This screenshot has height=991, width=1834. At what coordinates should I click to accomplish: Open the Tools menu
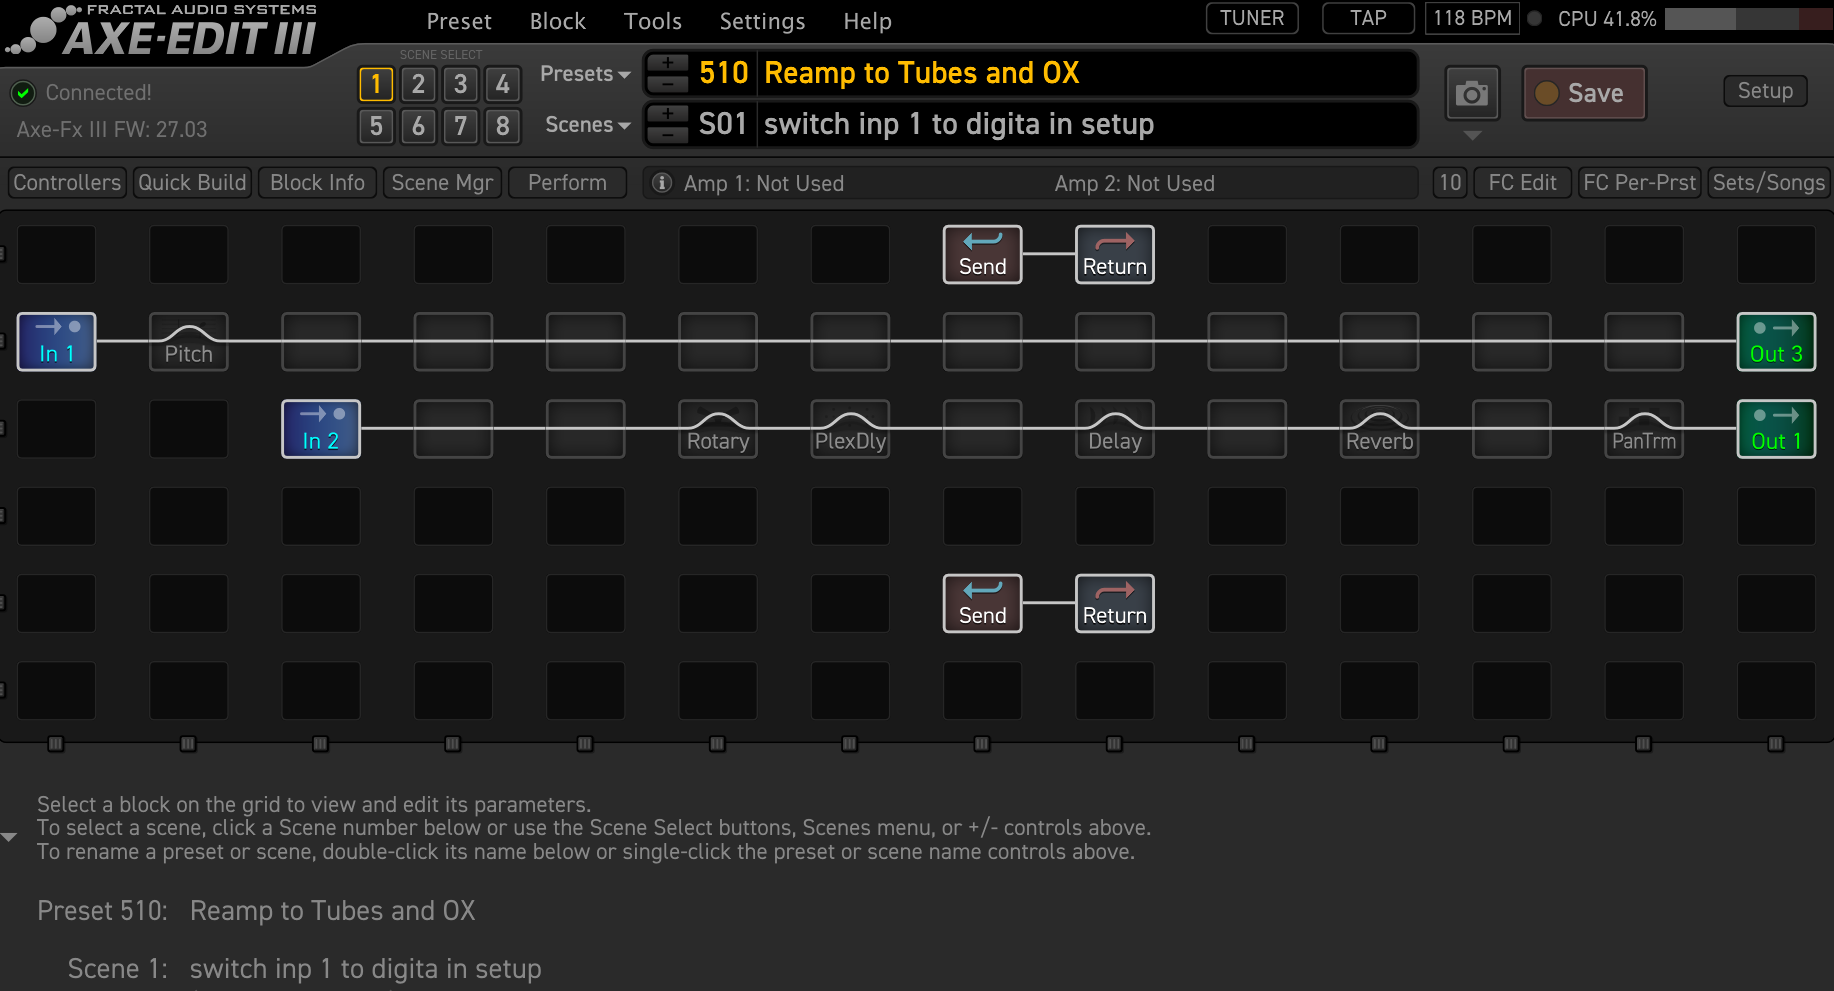point(652,21)
